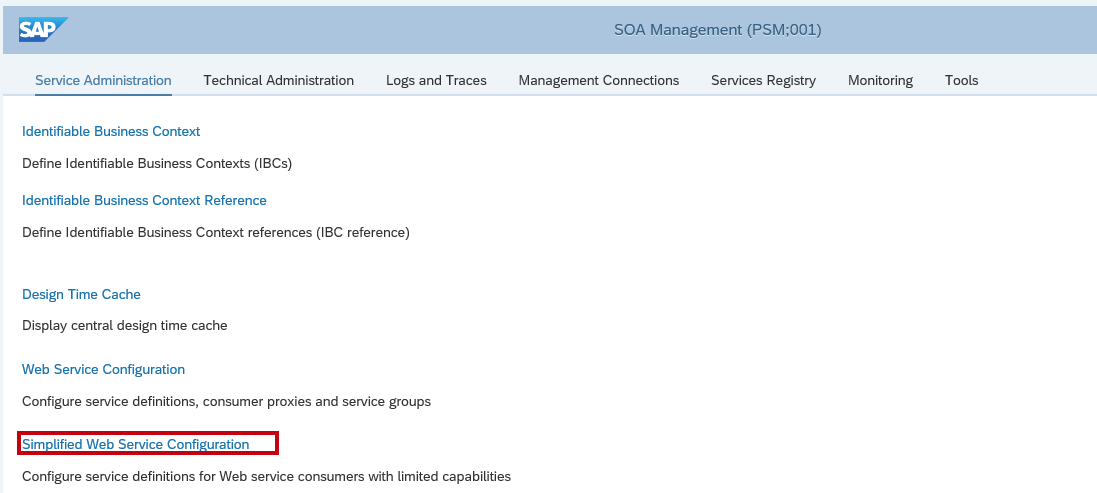Go to the Management Connections tab

click(598, 80)
